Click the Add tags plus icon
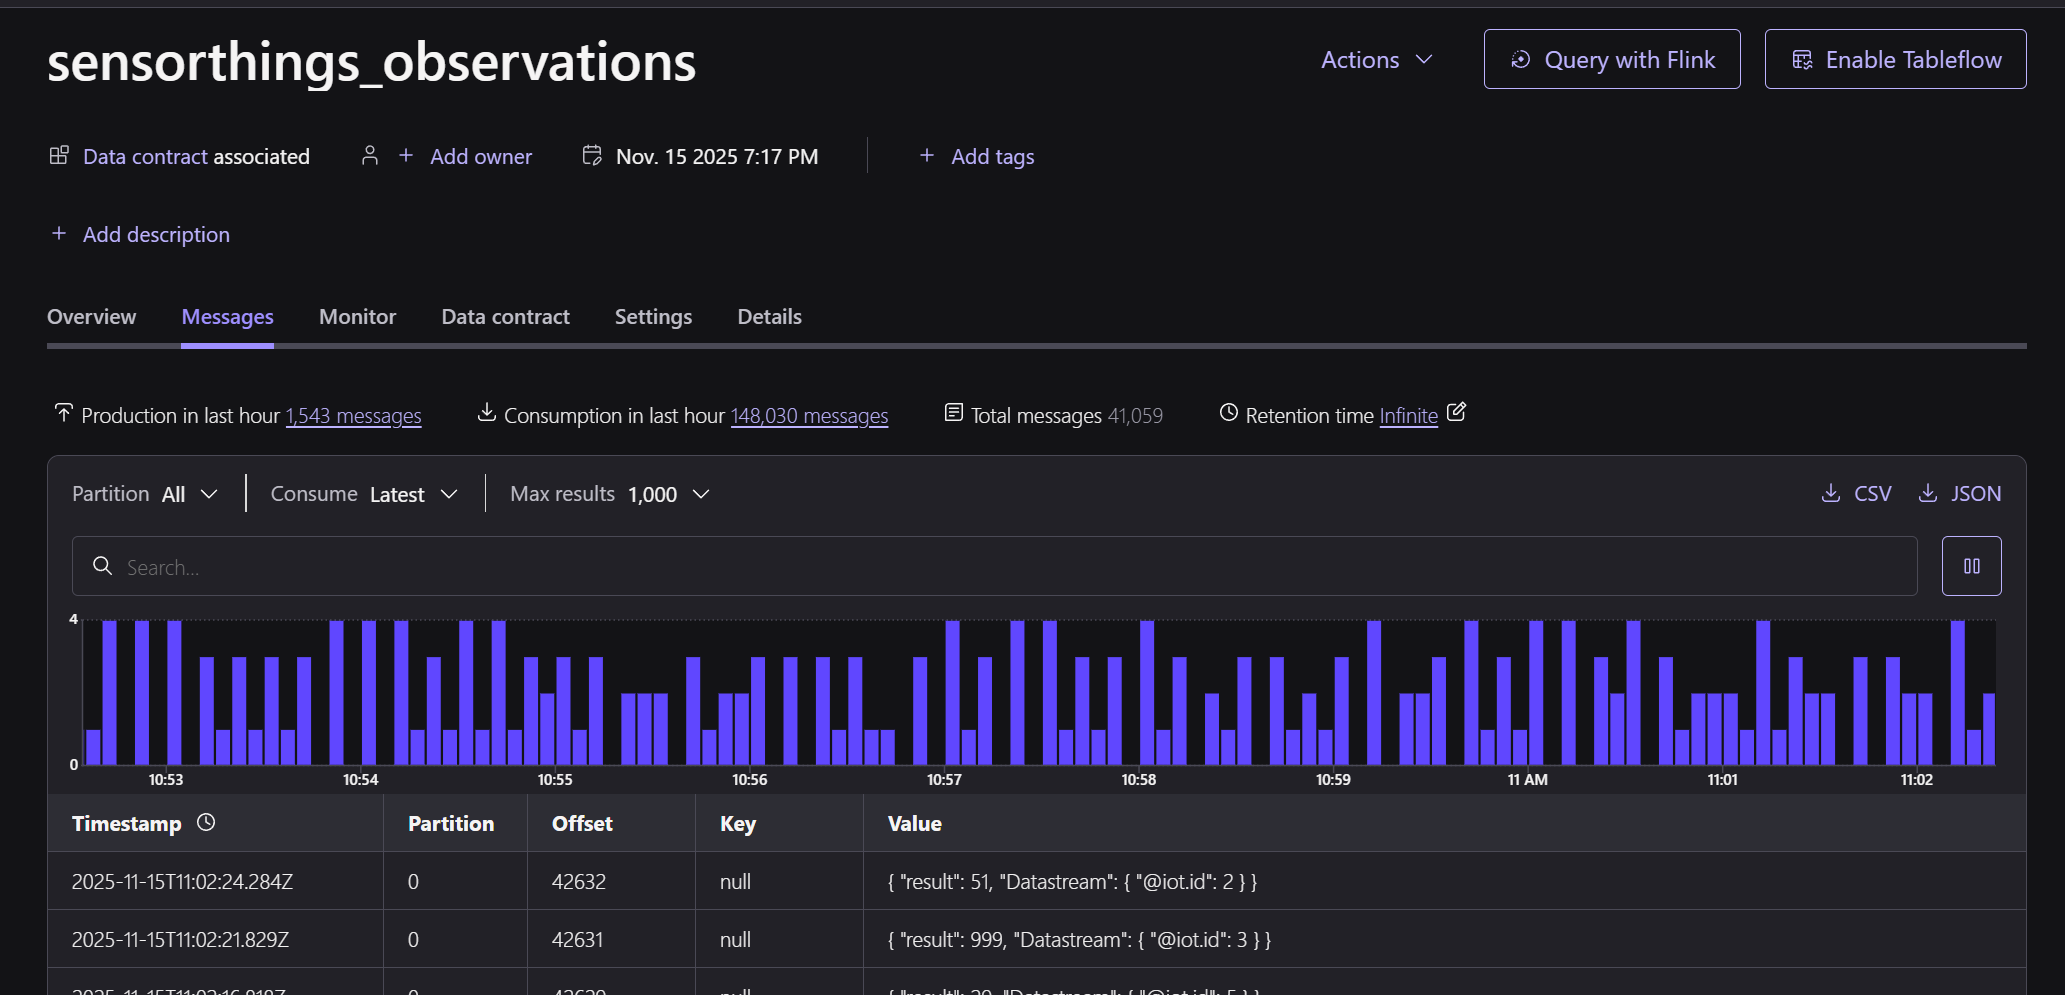2065x995 pixels. (x=927, y=156)
